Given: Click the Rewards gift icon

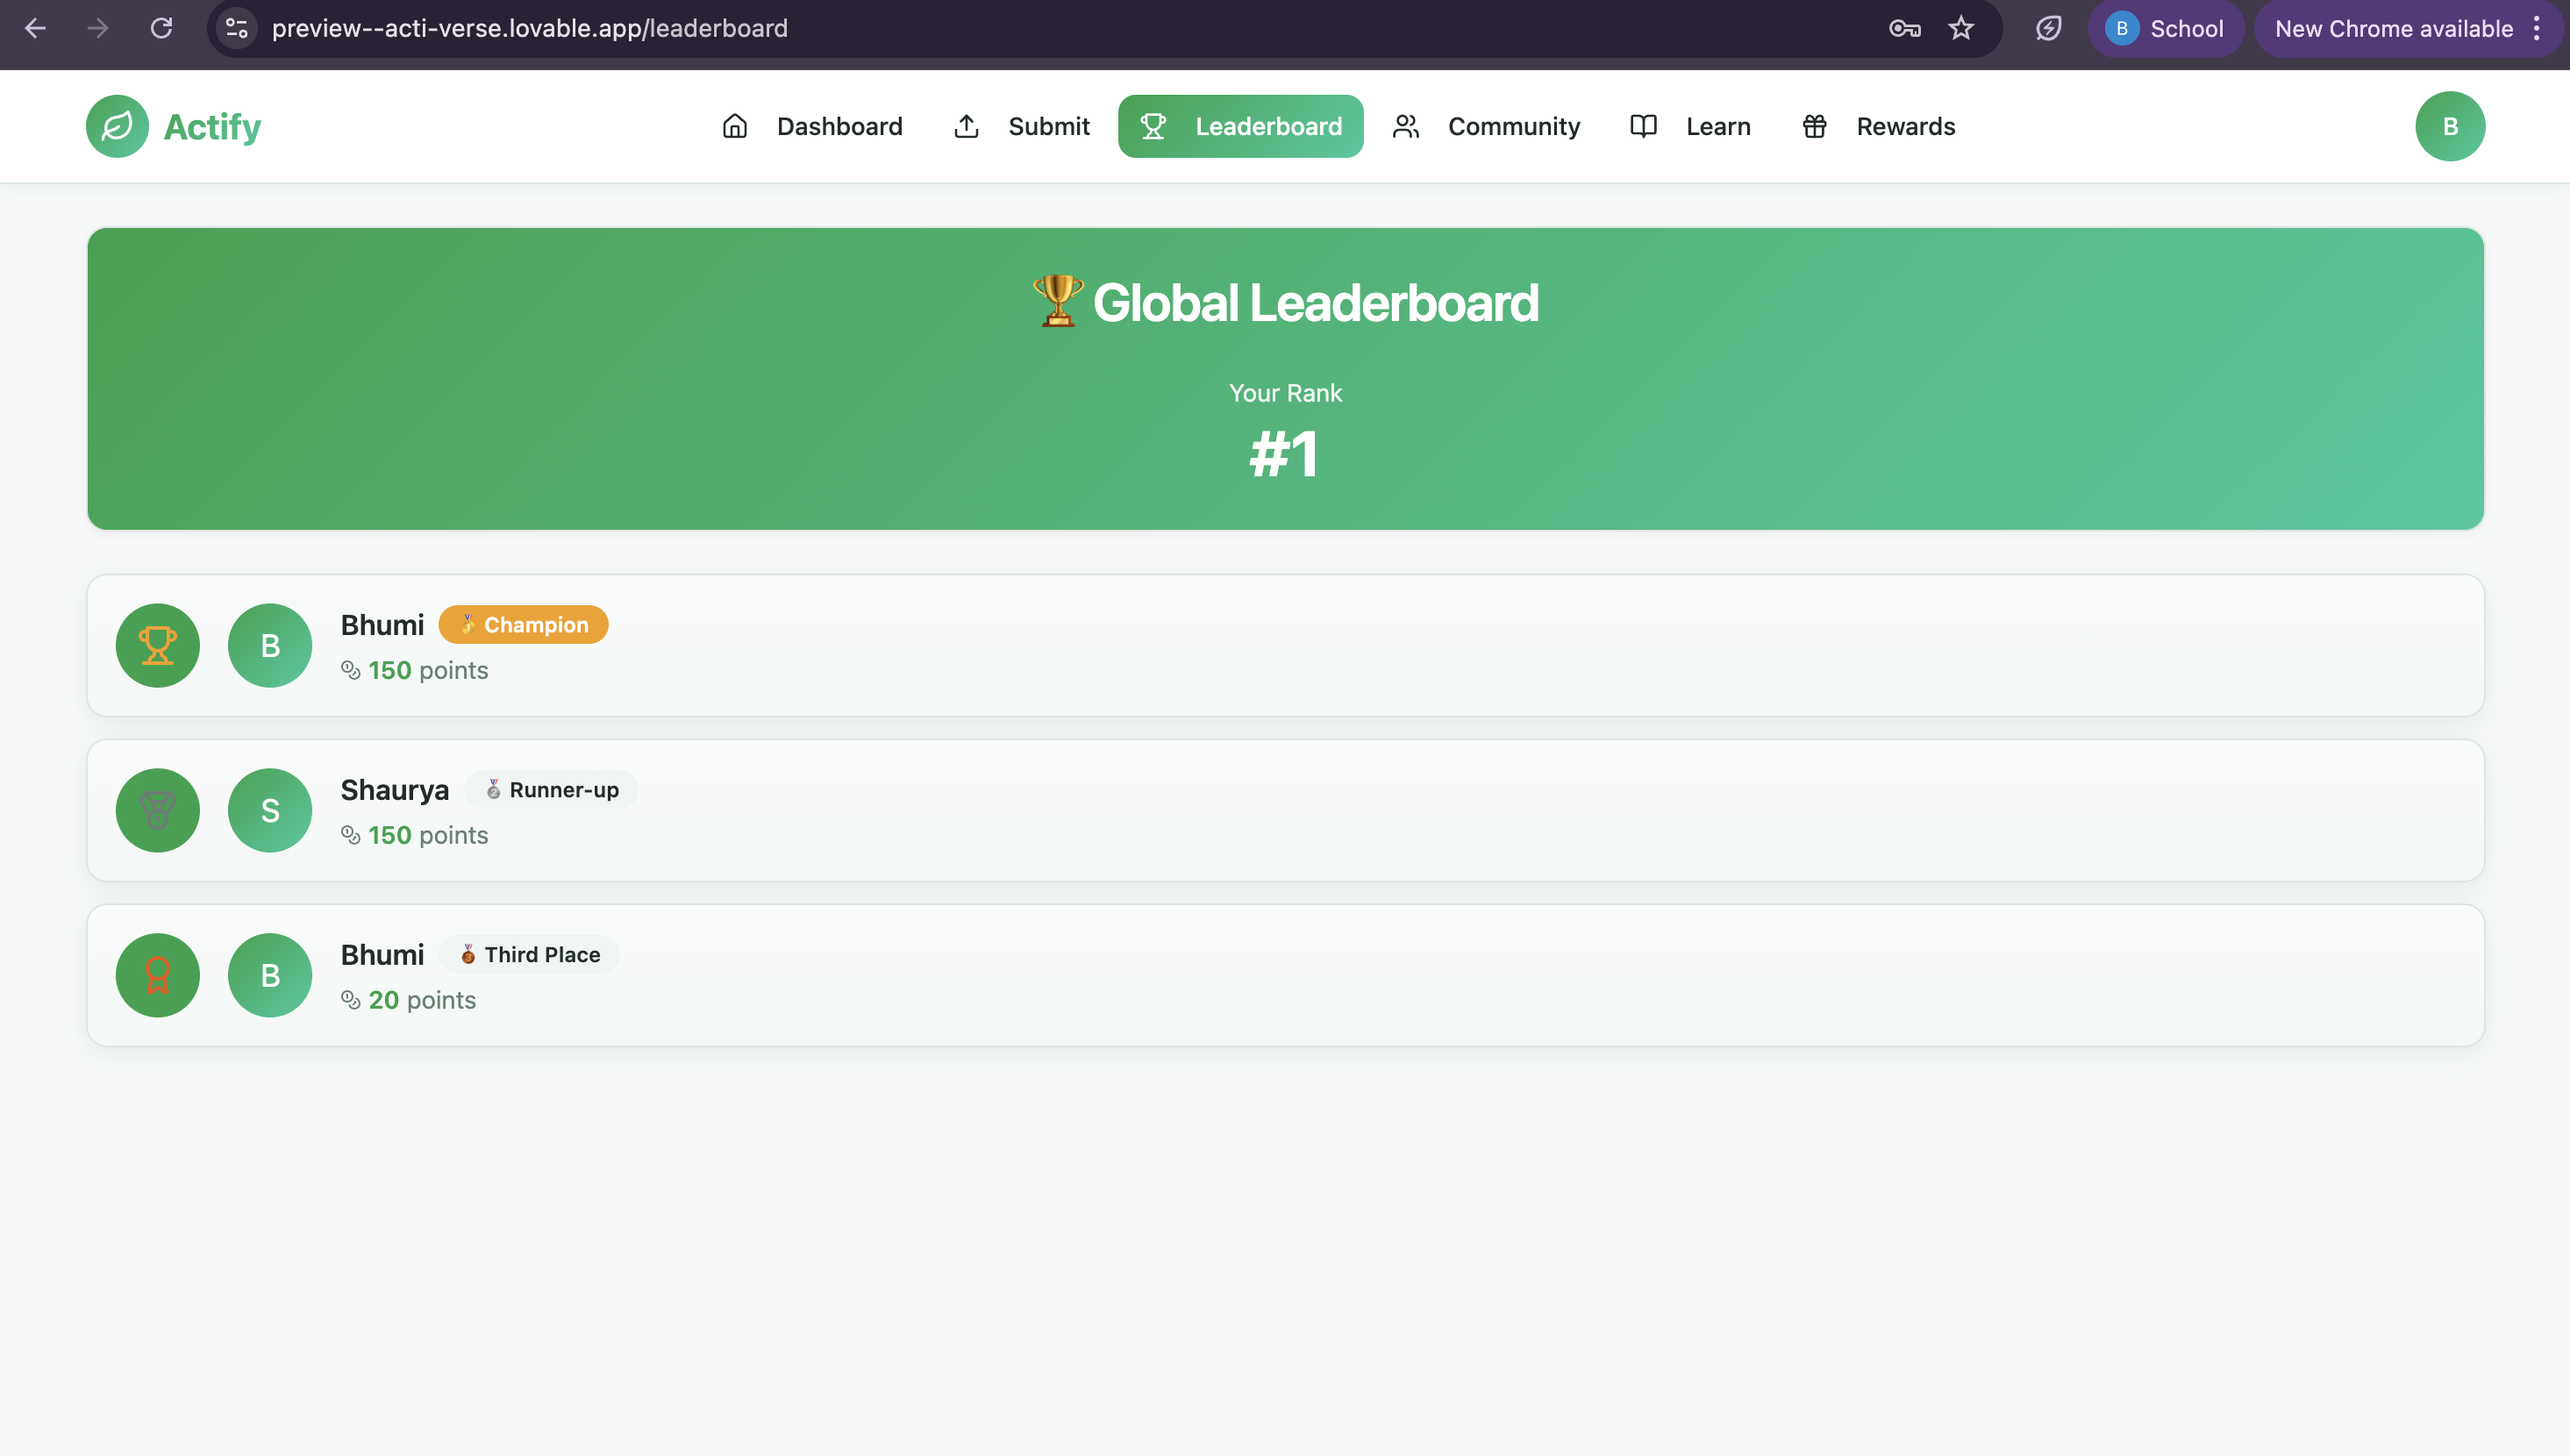Looking at the screenshot, I should (1815, 126).
